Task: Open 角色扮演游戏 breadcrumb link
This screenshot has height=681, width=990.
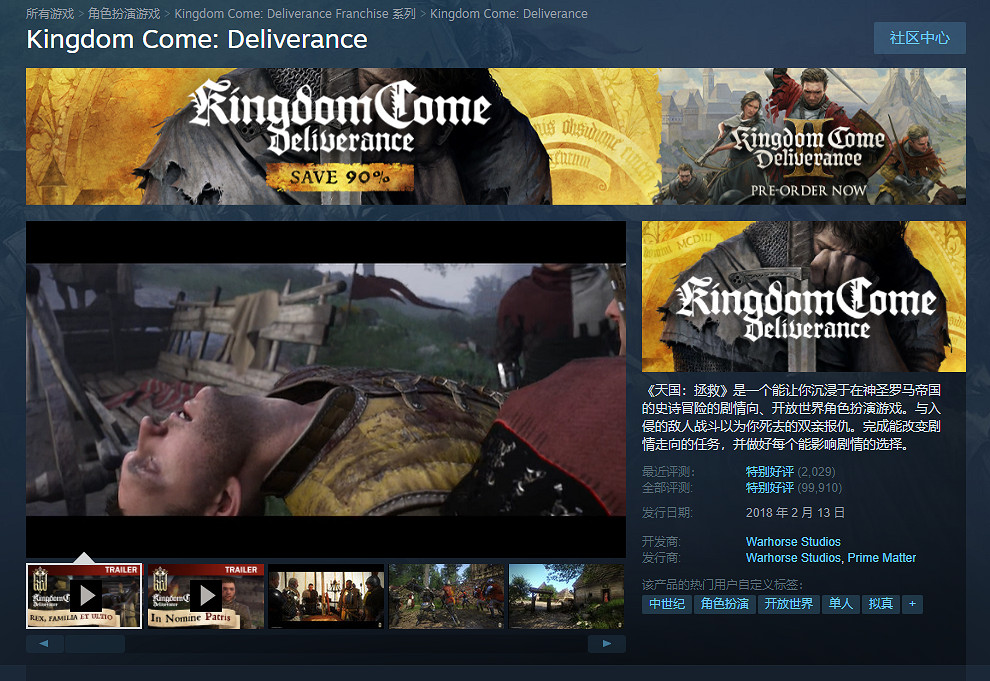Action: (124, 14)
